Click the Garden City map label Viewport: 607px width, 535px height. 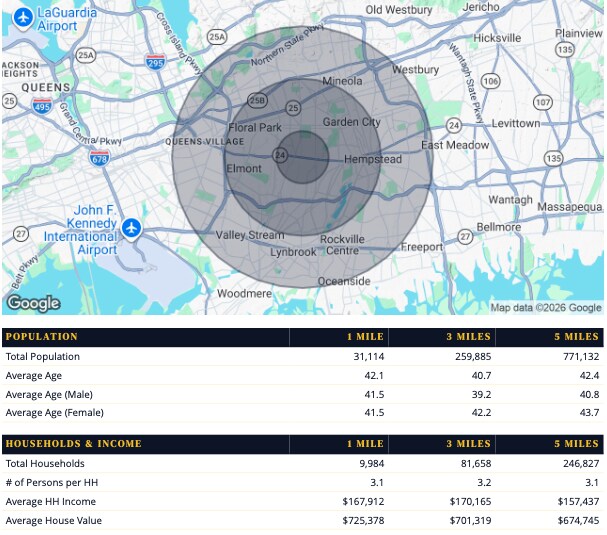pos(352,122)
